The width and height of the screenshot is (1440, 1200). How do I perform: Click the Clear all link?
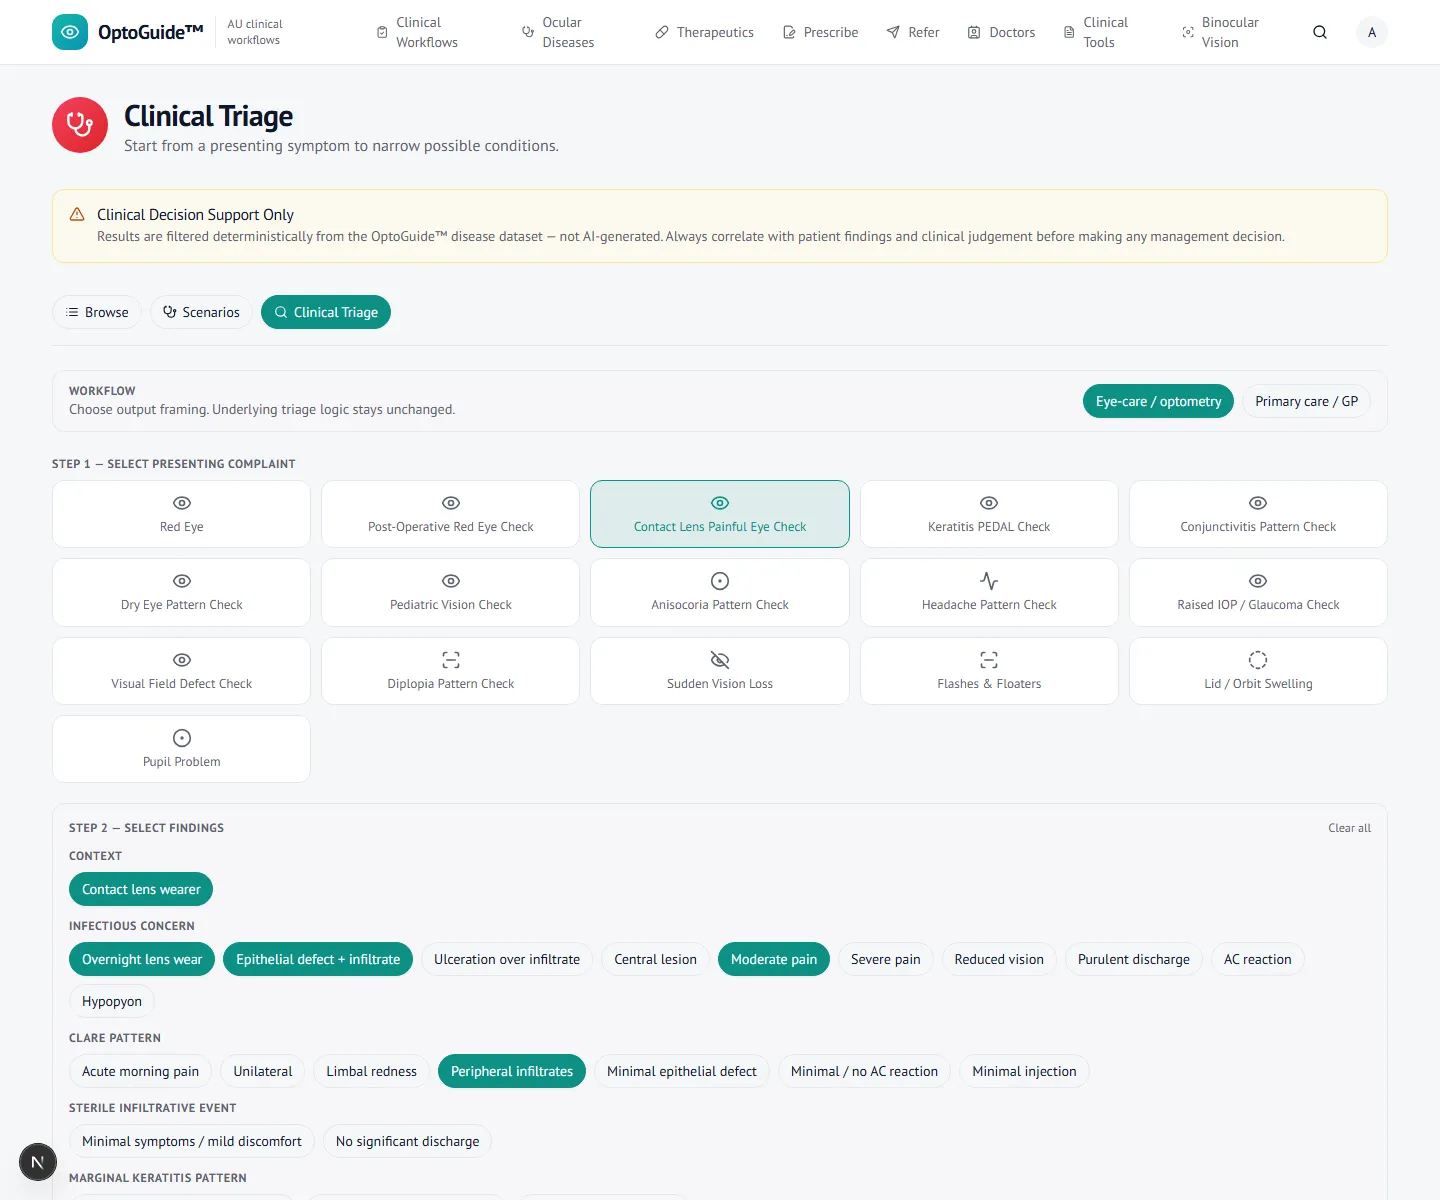1349,828
